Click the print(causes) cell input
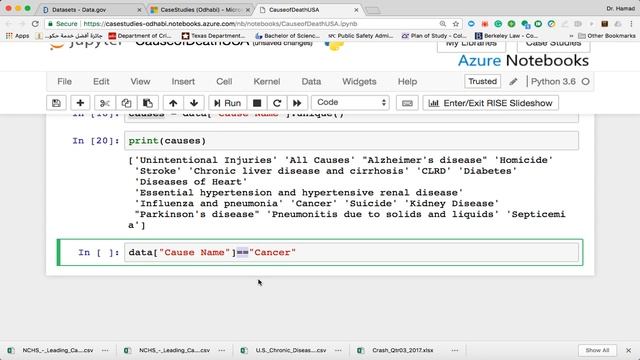640x360 pixels. pyautogui.click(x=351, y=141)
